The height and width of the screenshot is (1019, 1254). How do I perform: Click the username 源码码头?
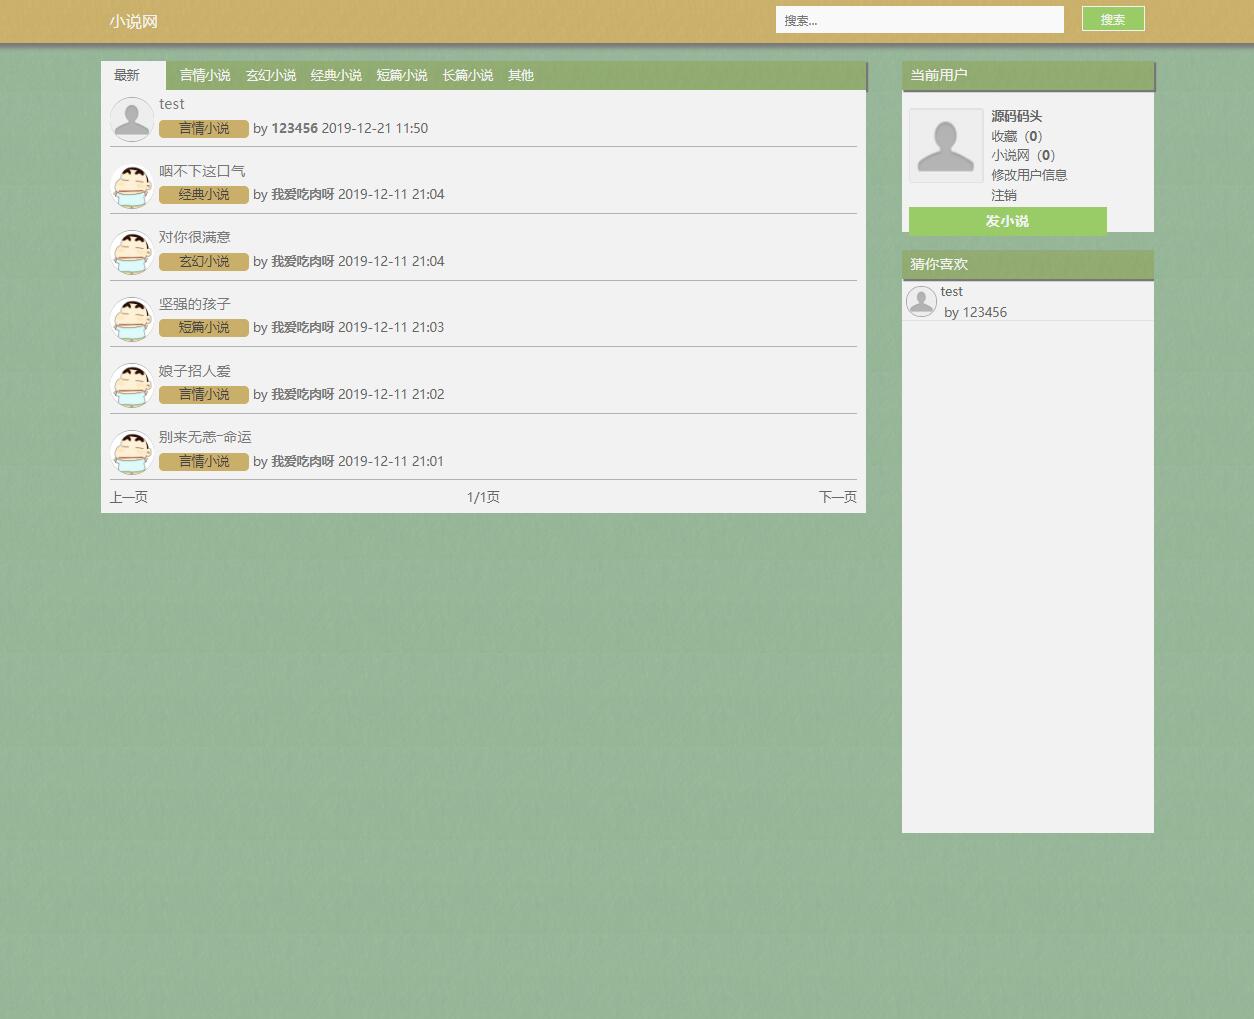point(1017,116)
